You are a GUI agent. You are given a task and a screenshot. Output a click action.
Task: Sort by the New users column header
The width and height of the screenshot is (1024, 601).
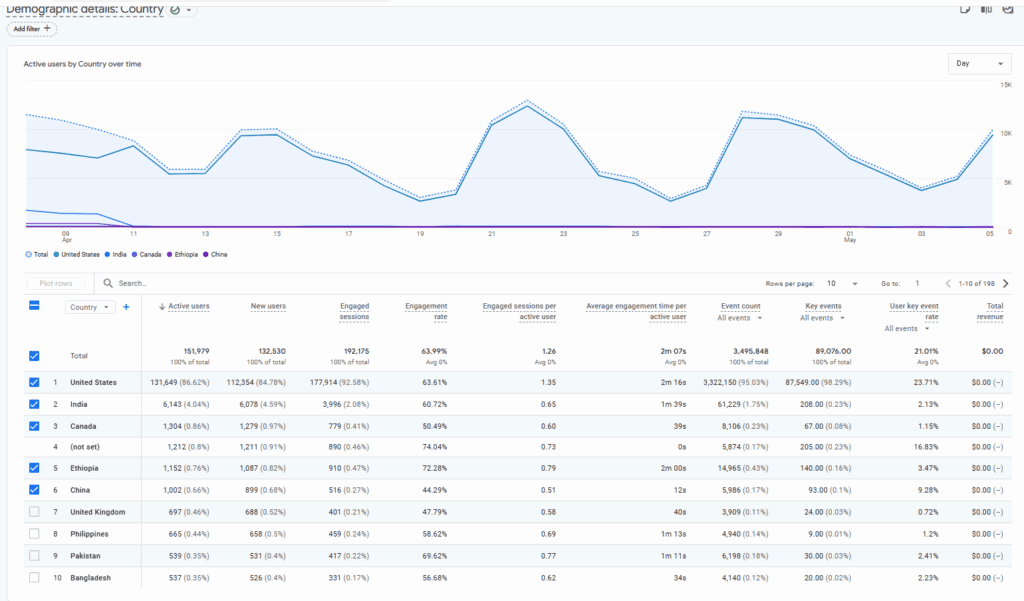268,306
